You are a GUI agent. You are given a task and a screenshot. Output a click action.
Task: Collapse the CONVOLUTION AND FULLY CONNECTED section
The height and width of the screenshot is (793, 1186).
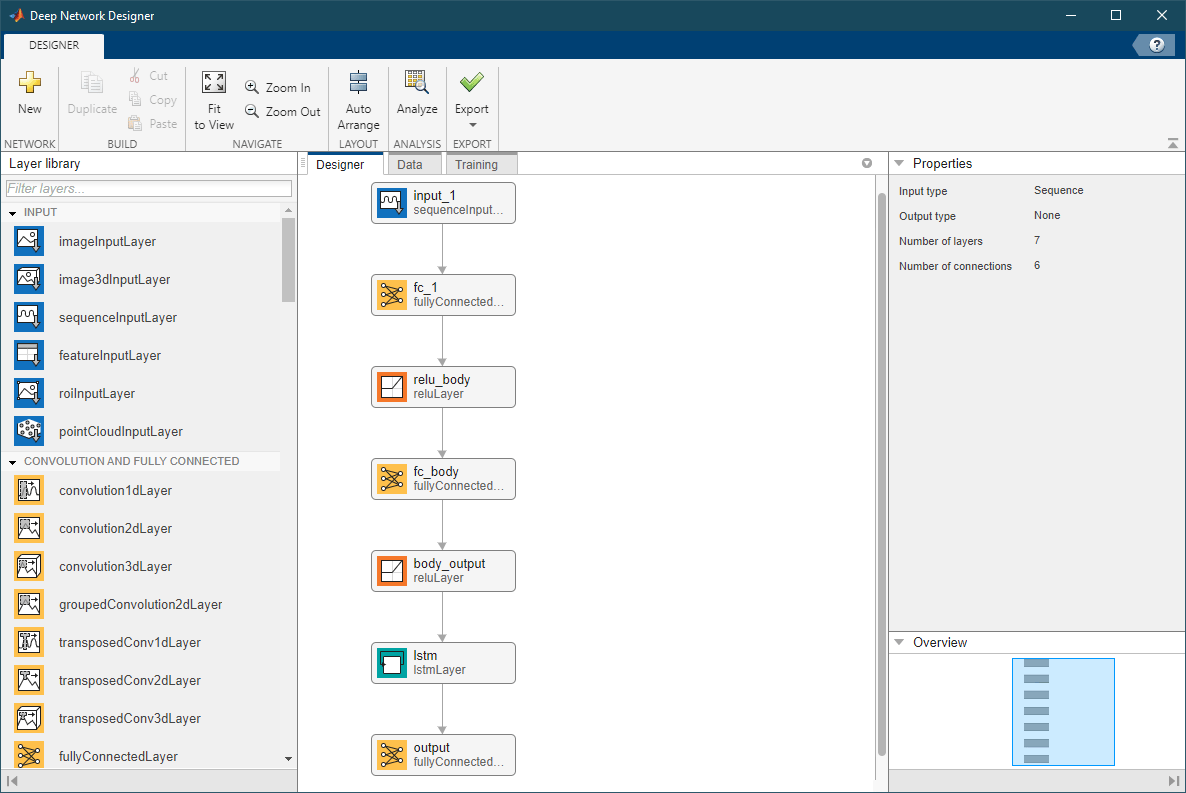coord(13,462)
